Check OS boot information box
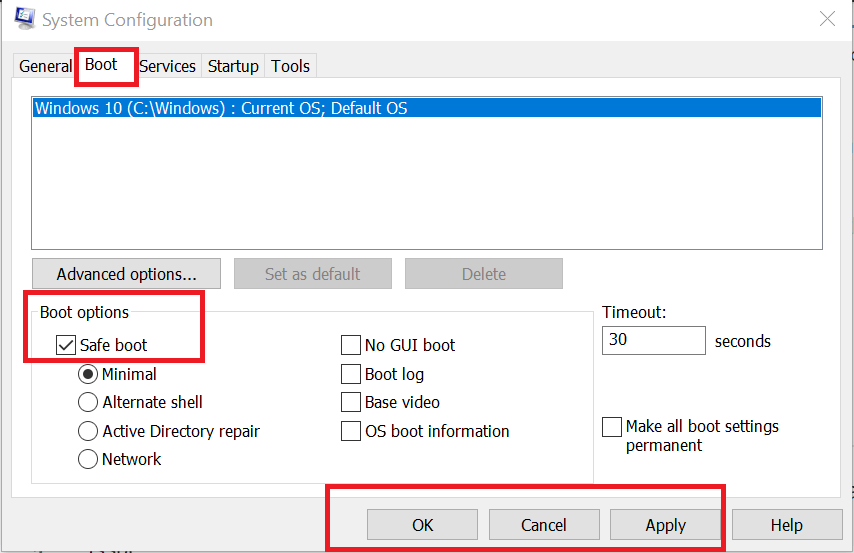The height and width of the screenshot is (553, 854). click(351, 431)
